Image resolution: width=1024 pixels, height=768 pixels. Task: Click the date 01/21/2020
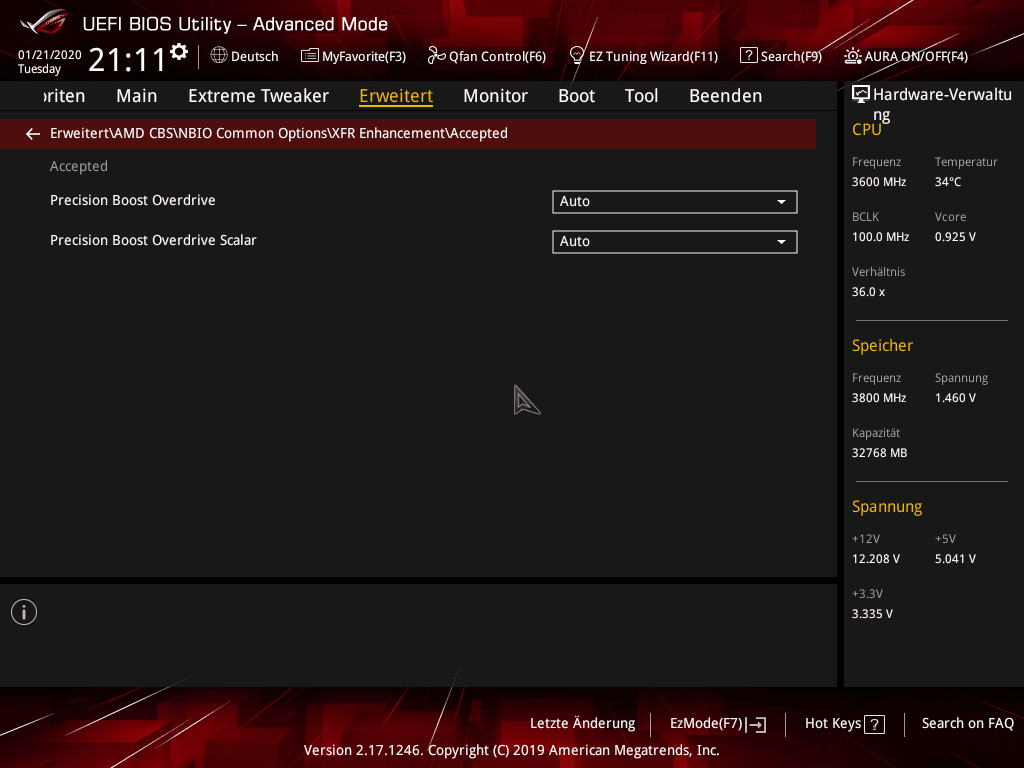click(50, 55)
